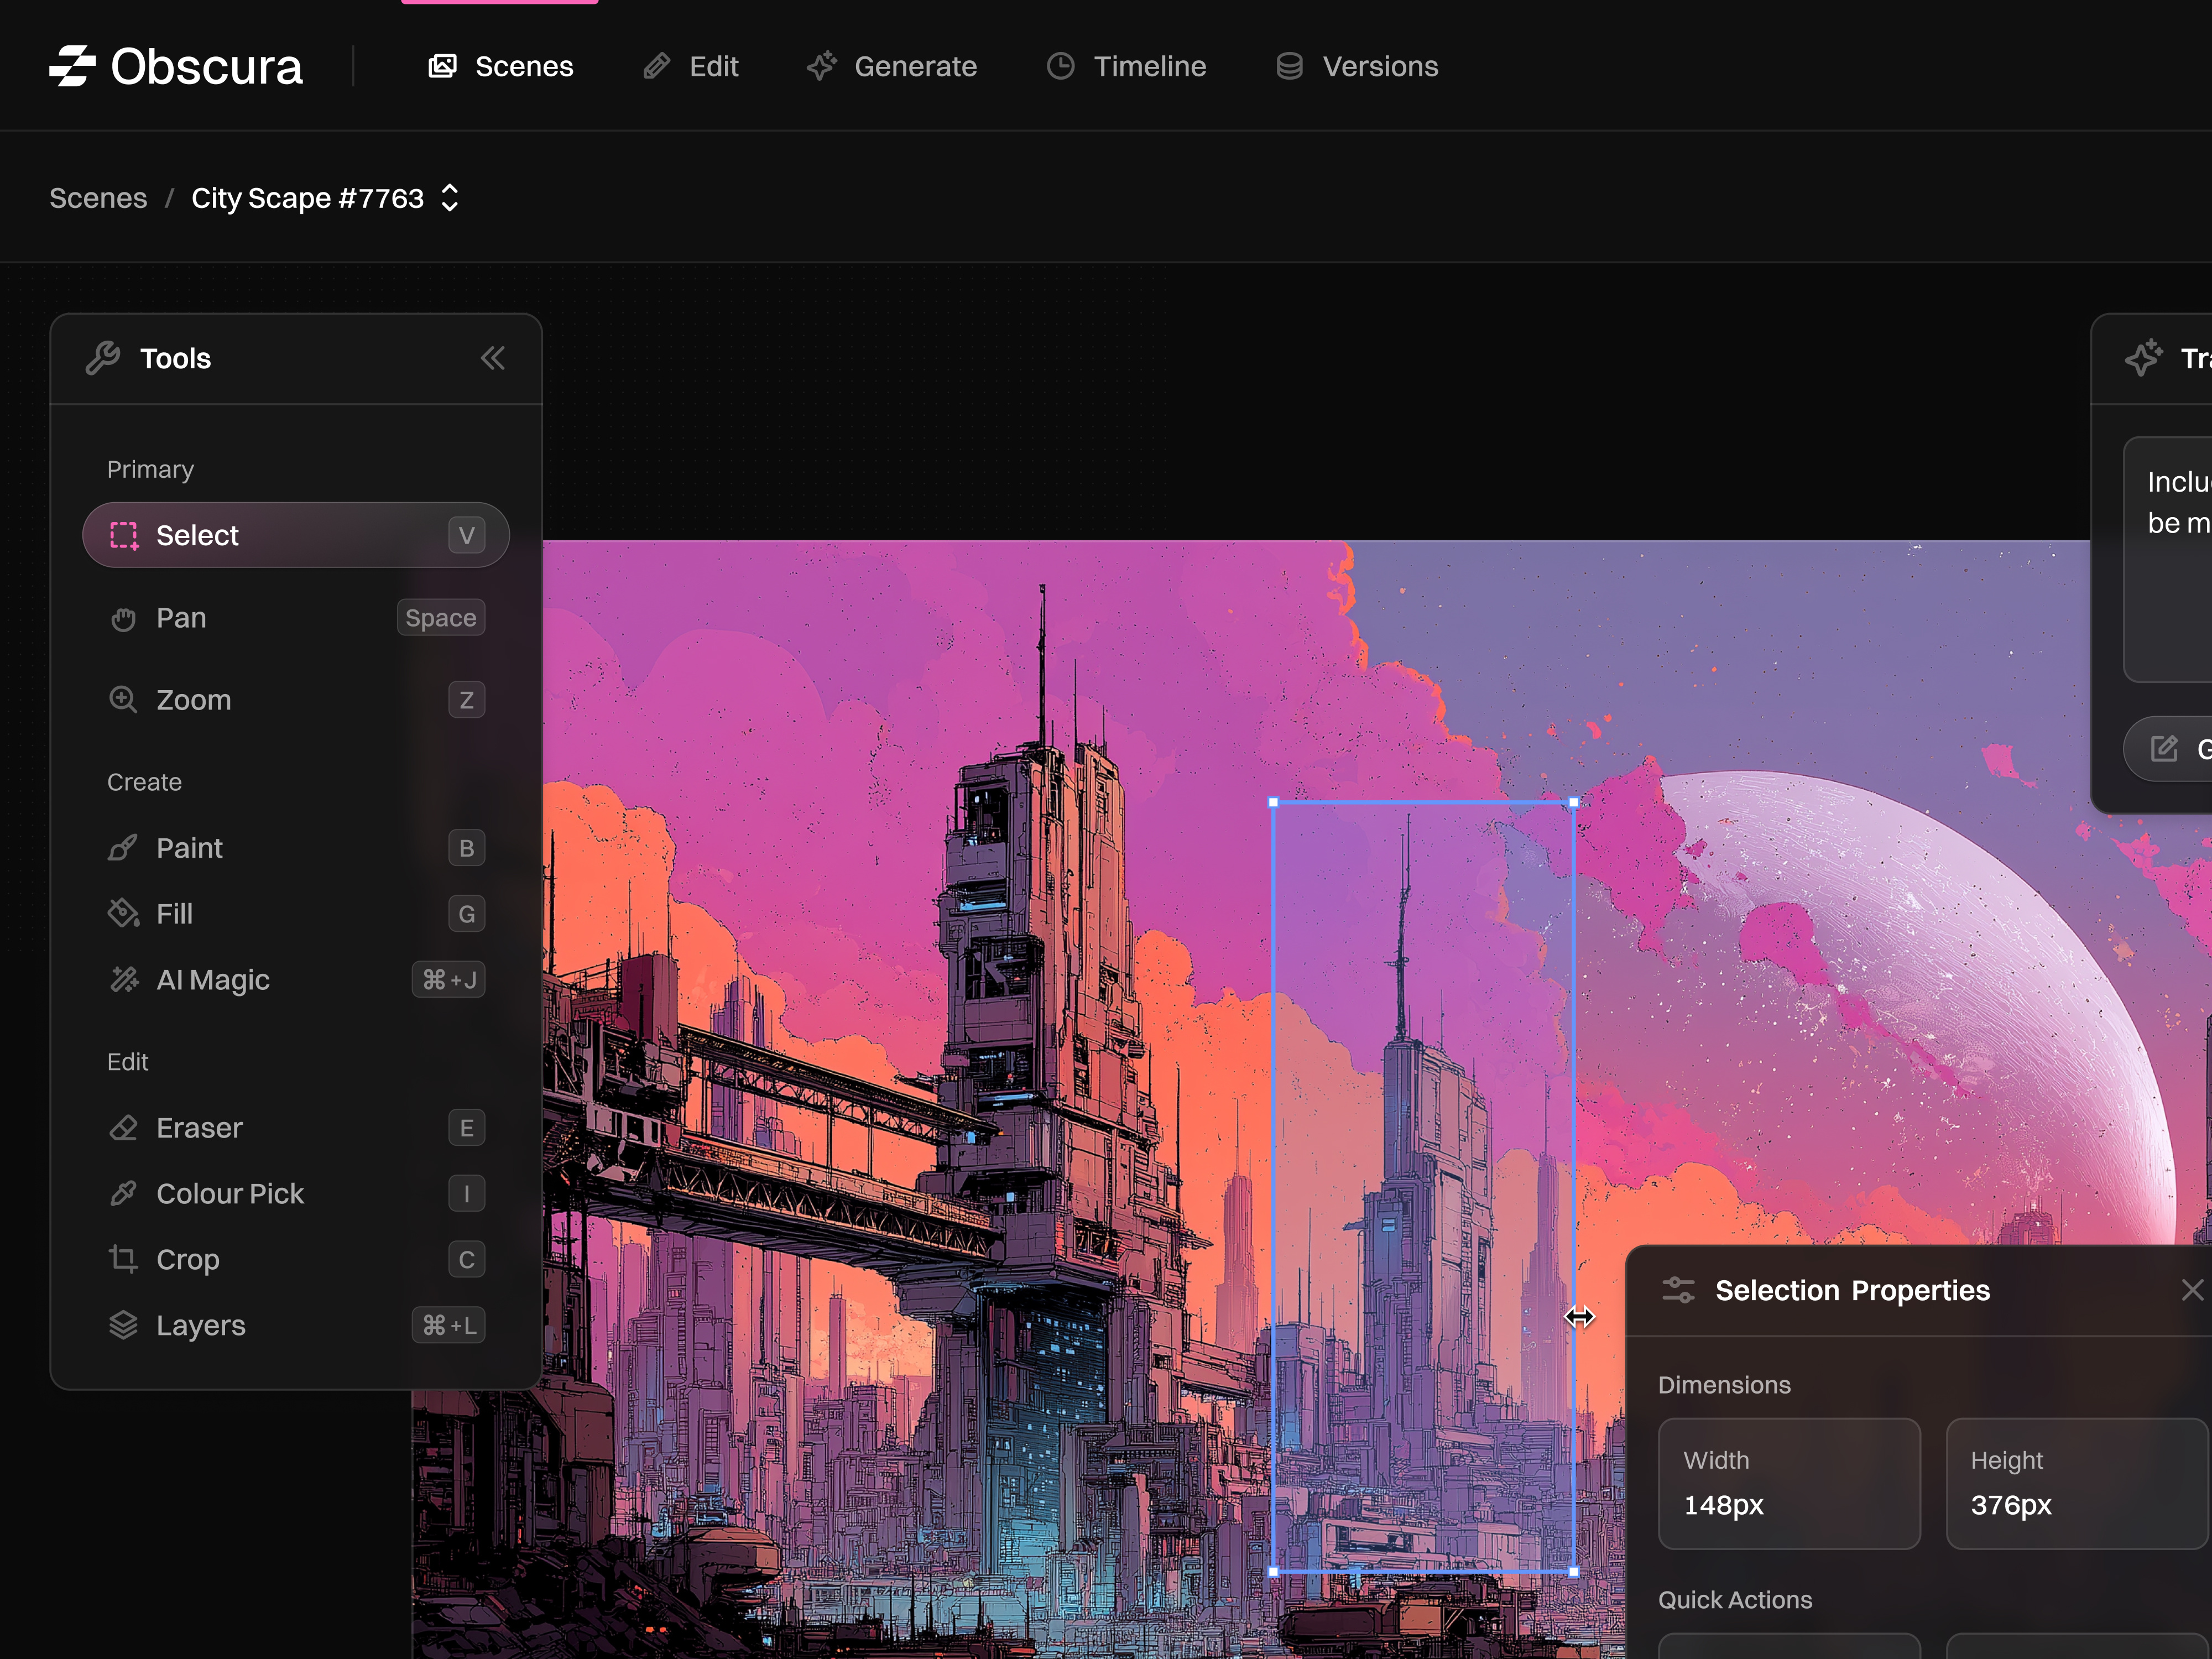The image size is (2212, 1659).
Task: Click the G shortcut badge on Fill
Action: (x=466, y=914)
